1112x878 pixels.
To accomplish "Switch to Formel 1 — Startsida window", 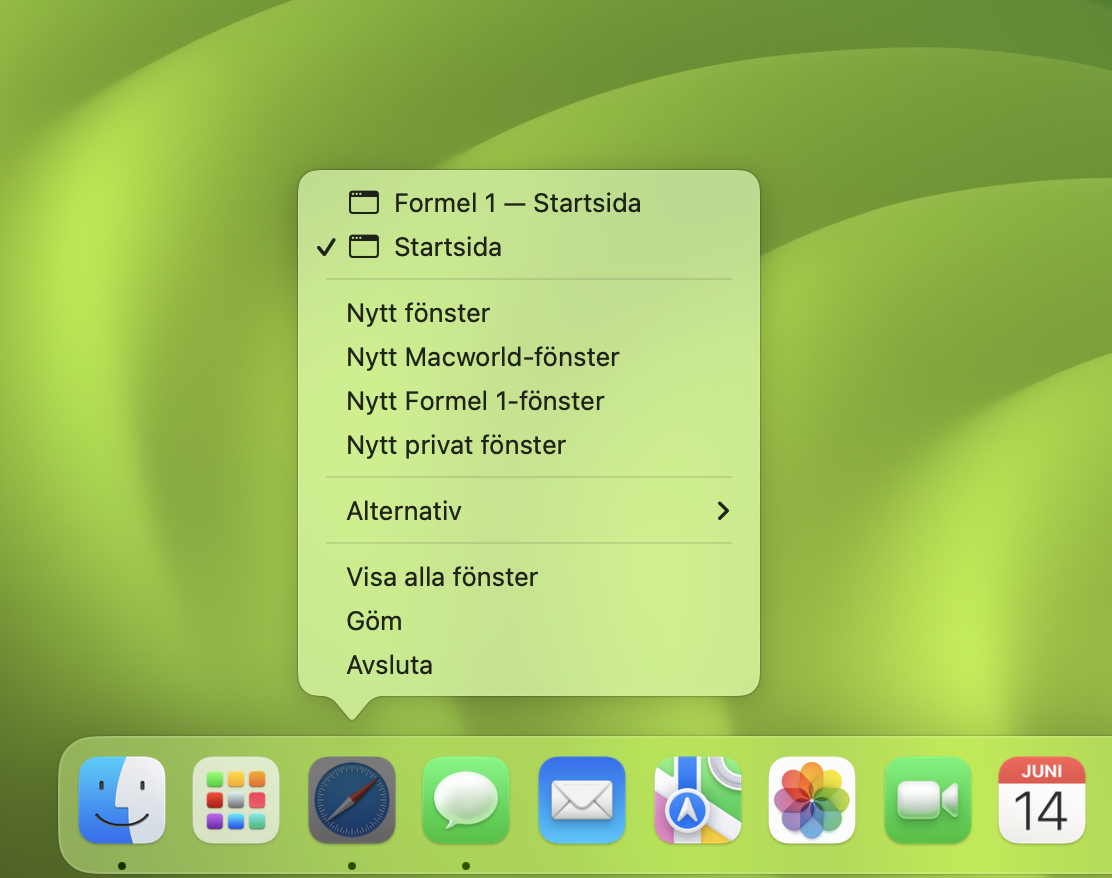I will pyautogui.click(x=517, y=203).
